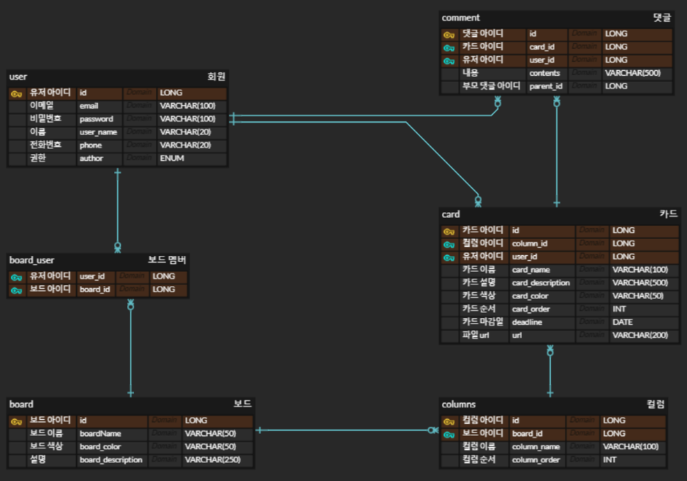687x481 pixels.
Task: Click the 'board_id' column in board_user table
Action: pos(95,290)
